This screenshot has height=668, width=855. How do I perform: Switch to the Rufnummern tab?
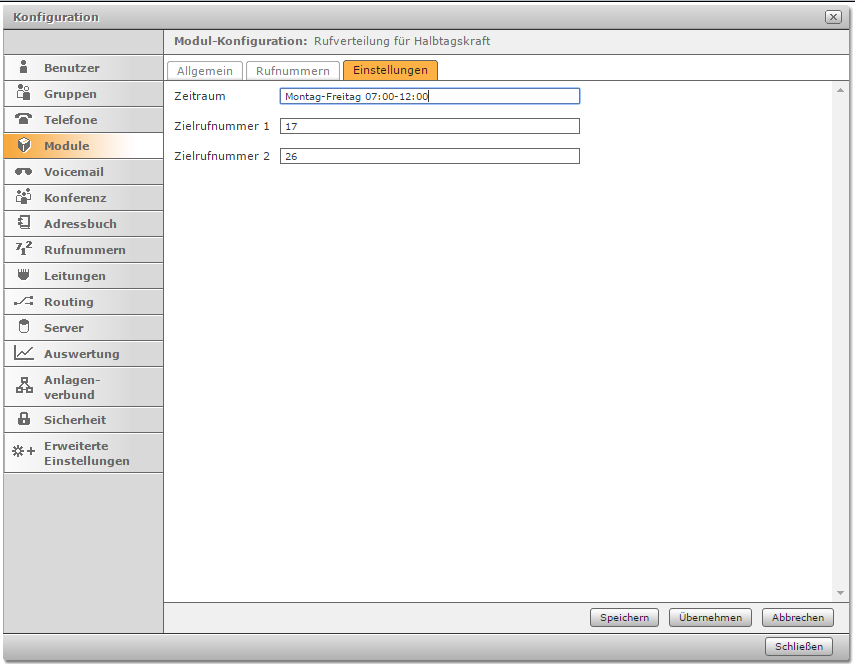pyautogui.click(x=292, y=71)
